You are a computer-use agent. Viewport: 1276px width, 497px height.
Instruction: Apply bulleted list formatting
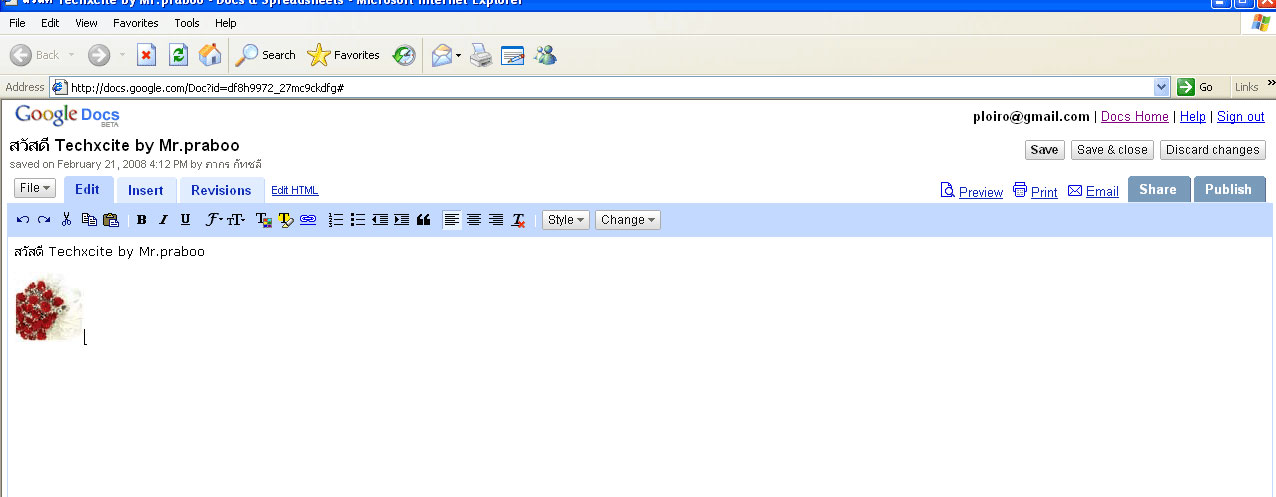coord(358,220)
